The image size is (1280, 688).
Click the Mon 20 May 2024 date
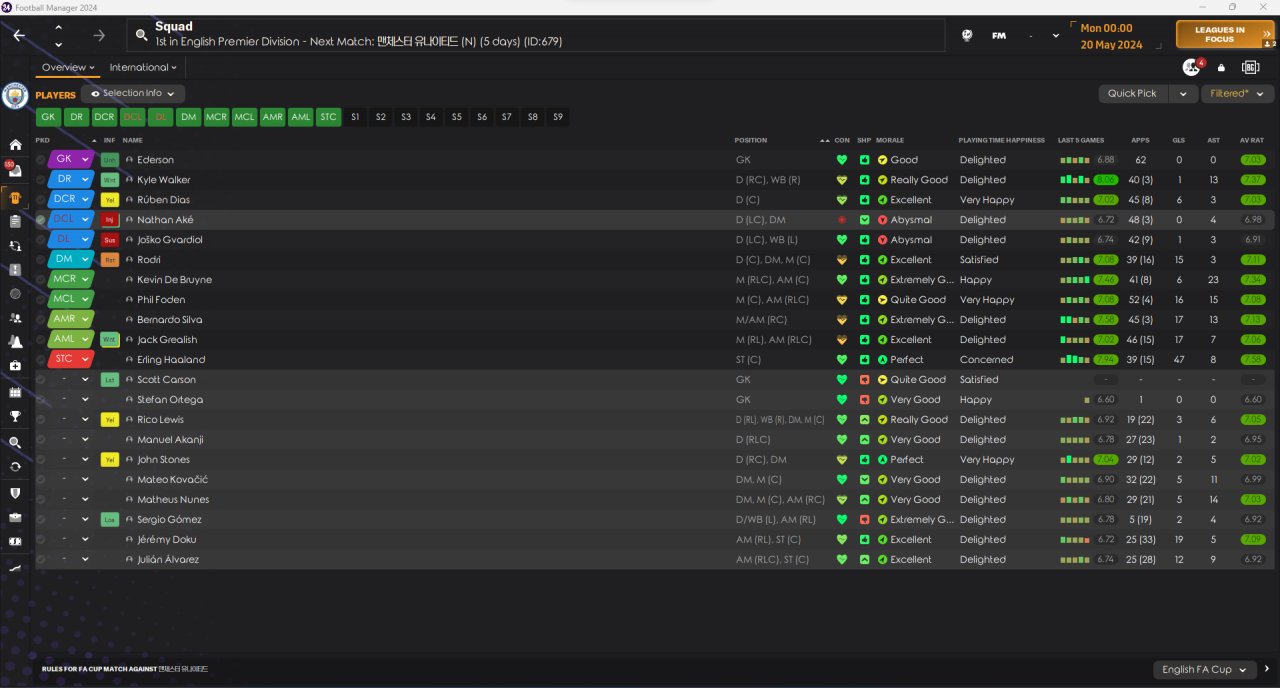[1109, 37]
